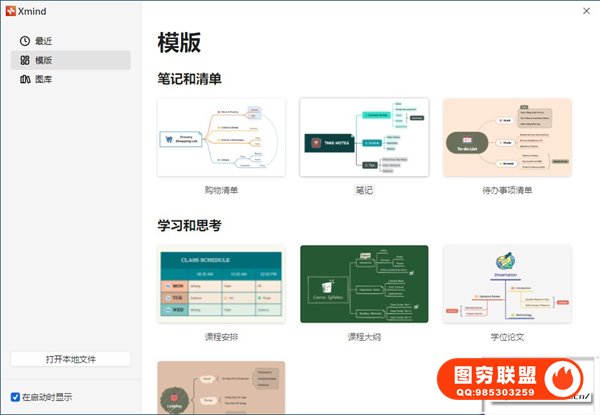Click the 打开本地文件 button
Screen dimensions: 600x415
70,359
